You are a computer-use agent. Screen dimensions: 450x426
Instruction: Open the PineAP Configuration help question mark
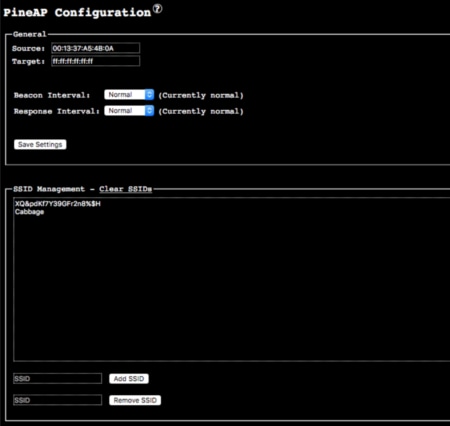pos(158,9)
